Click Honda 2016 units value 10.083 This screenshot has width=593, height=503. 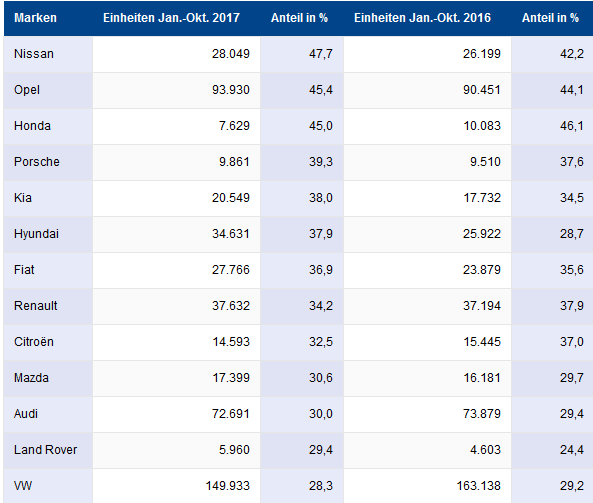[x=482, y=126]
